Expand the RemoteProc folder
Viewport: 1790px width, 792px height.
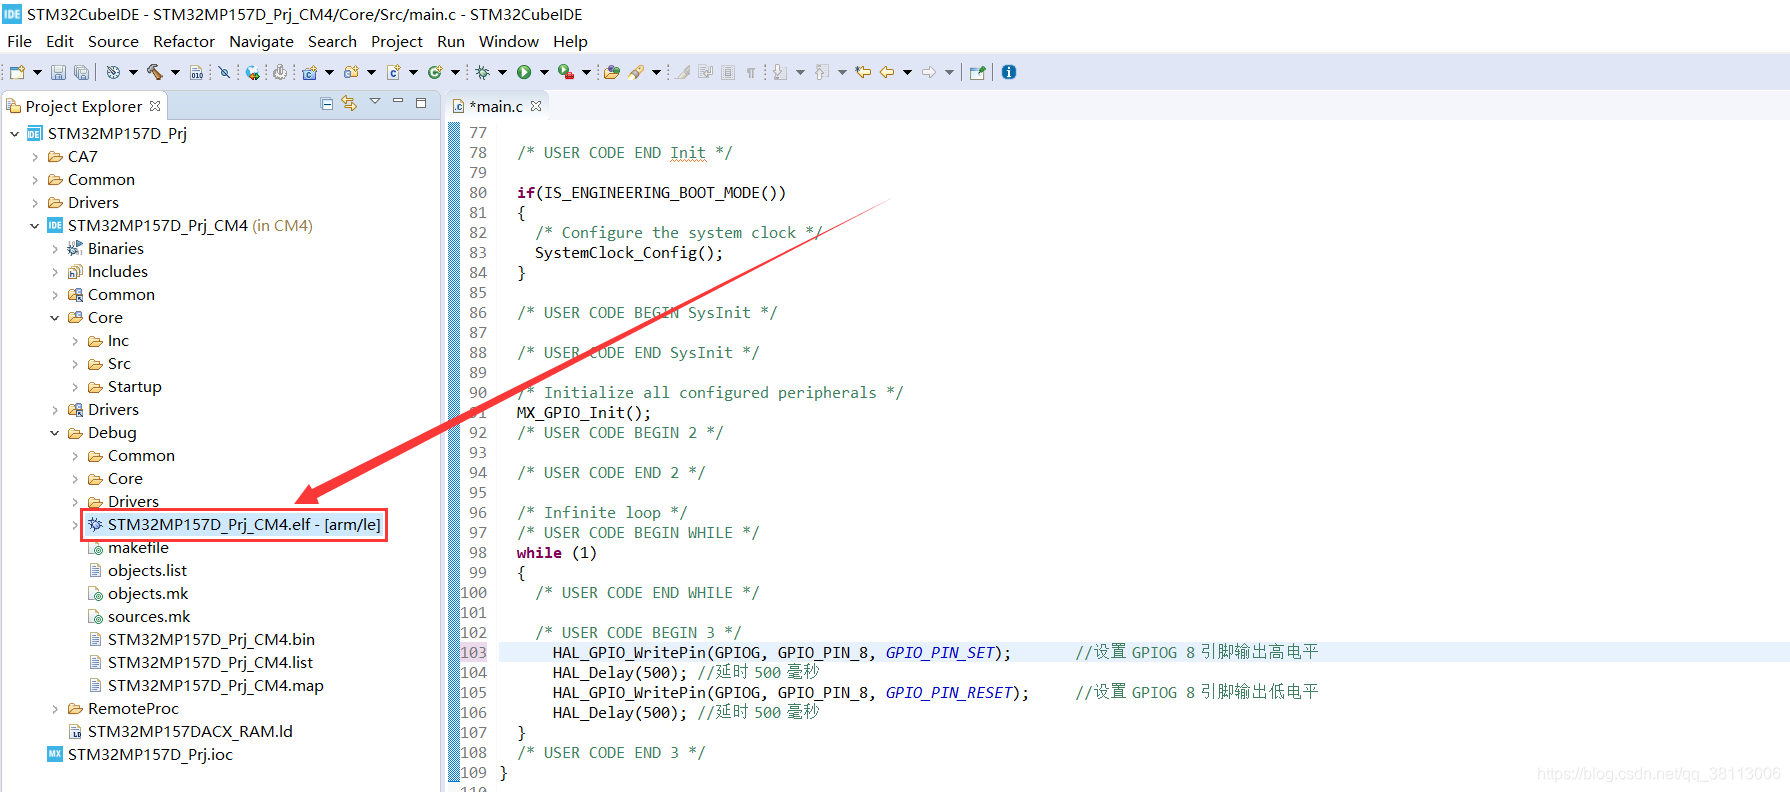pyautogui.click(x=55, y=709)
